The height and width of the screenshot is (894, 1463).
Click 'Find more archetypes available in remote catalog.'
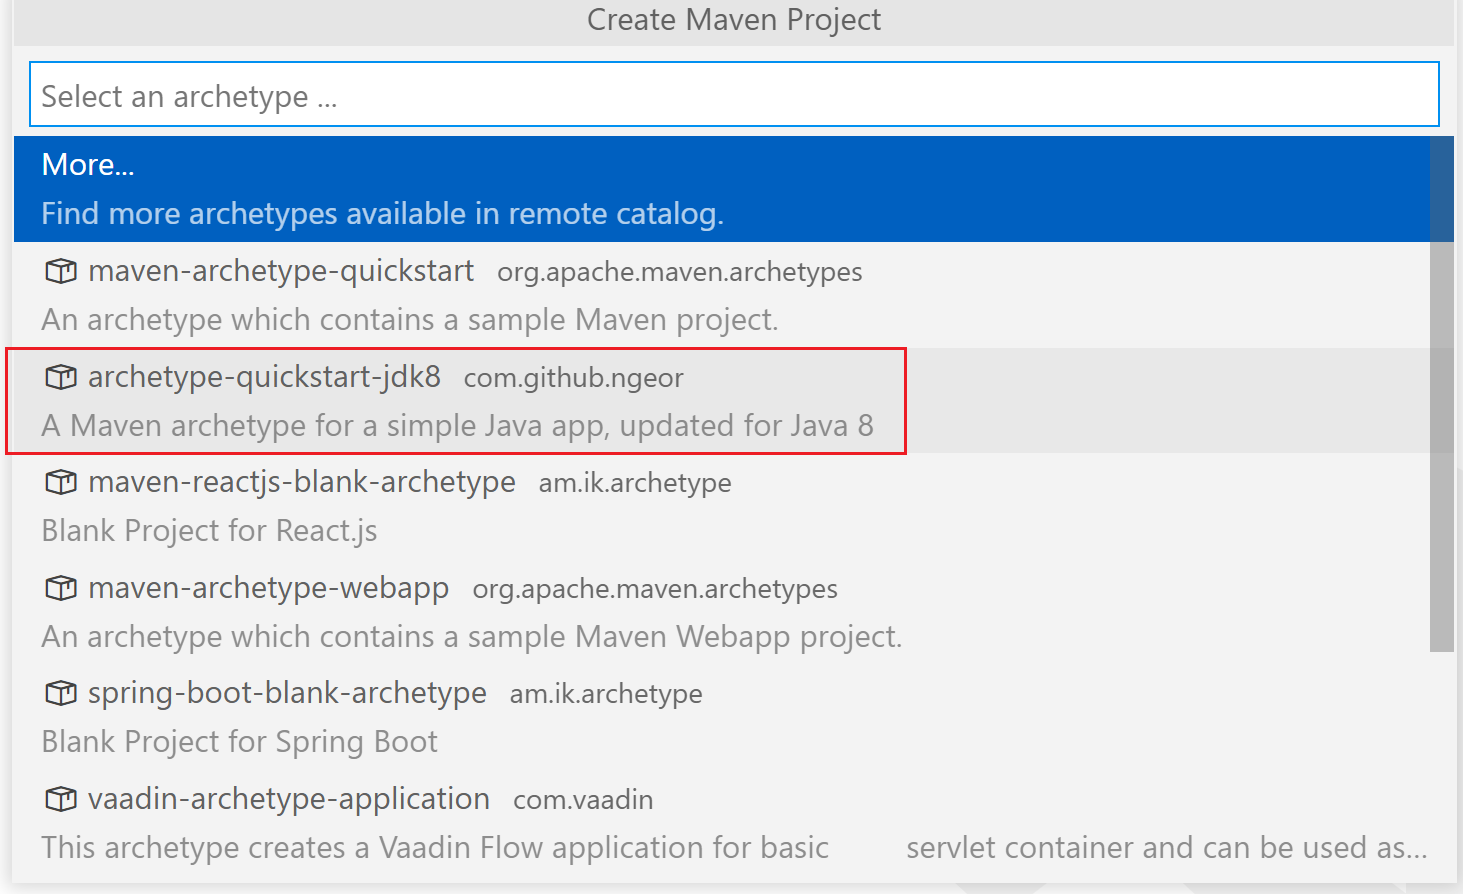[383, 214]
